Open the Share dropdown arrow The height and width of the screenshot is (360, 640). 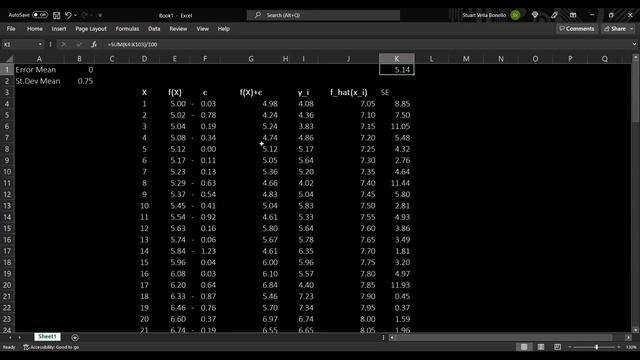pyautogui.click(x=631, y=29)
